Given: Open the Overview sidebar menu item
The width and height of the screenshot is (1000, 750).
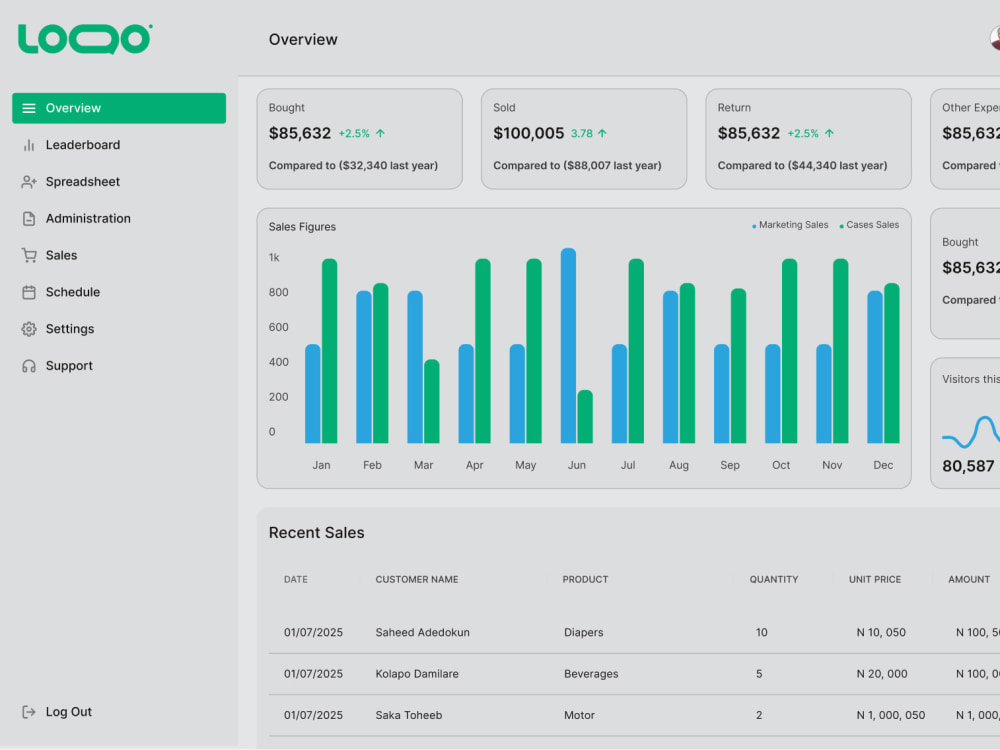Looking at the screenshot, I should [x=119, y=108].
